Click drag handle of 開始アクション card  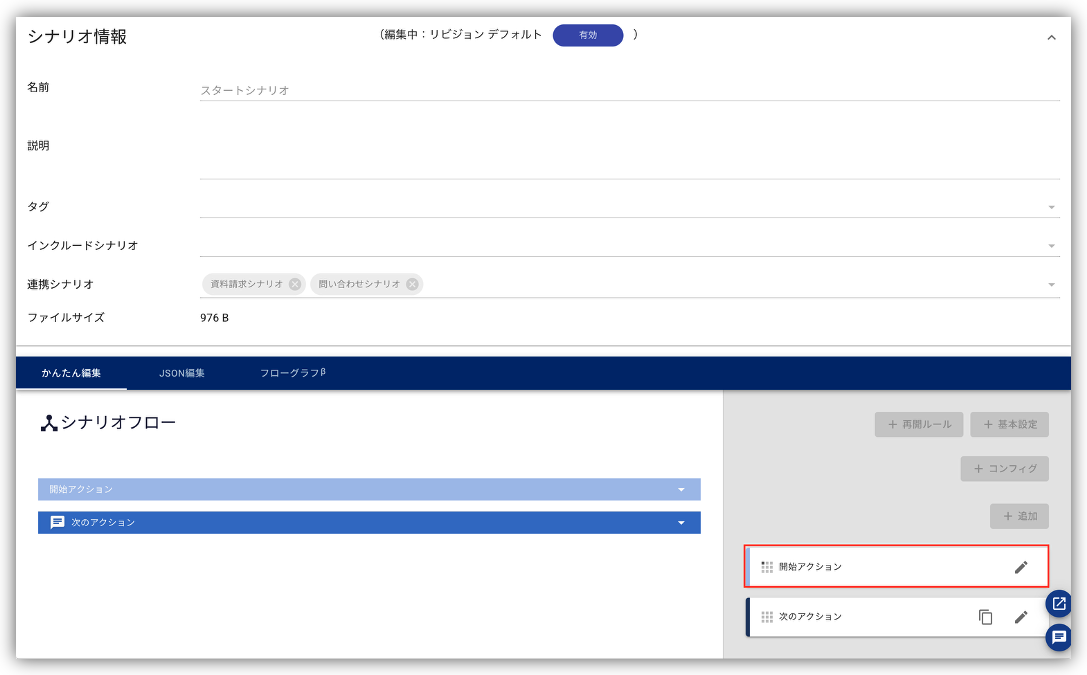(767, 567)
